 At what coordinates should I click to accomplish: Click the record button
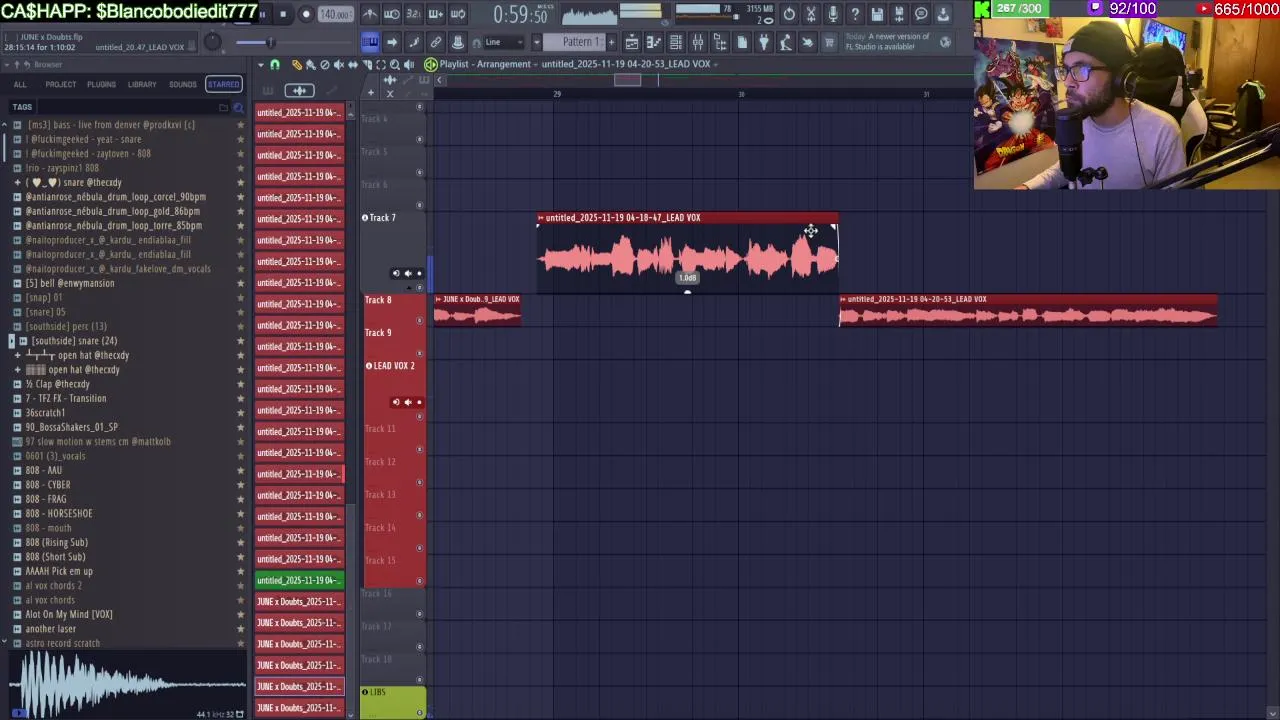306,14
